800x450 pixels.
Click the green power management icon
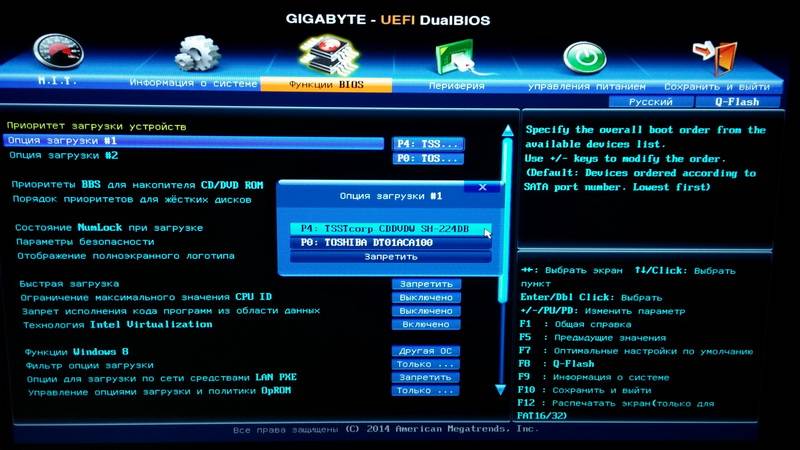[x=585, y=58]
